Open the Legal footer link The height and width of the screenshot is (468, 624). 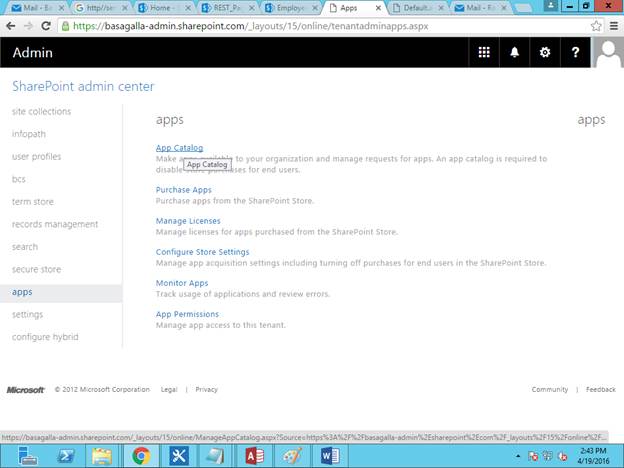tap(169, 390)
